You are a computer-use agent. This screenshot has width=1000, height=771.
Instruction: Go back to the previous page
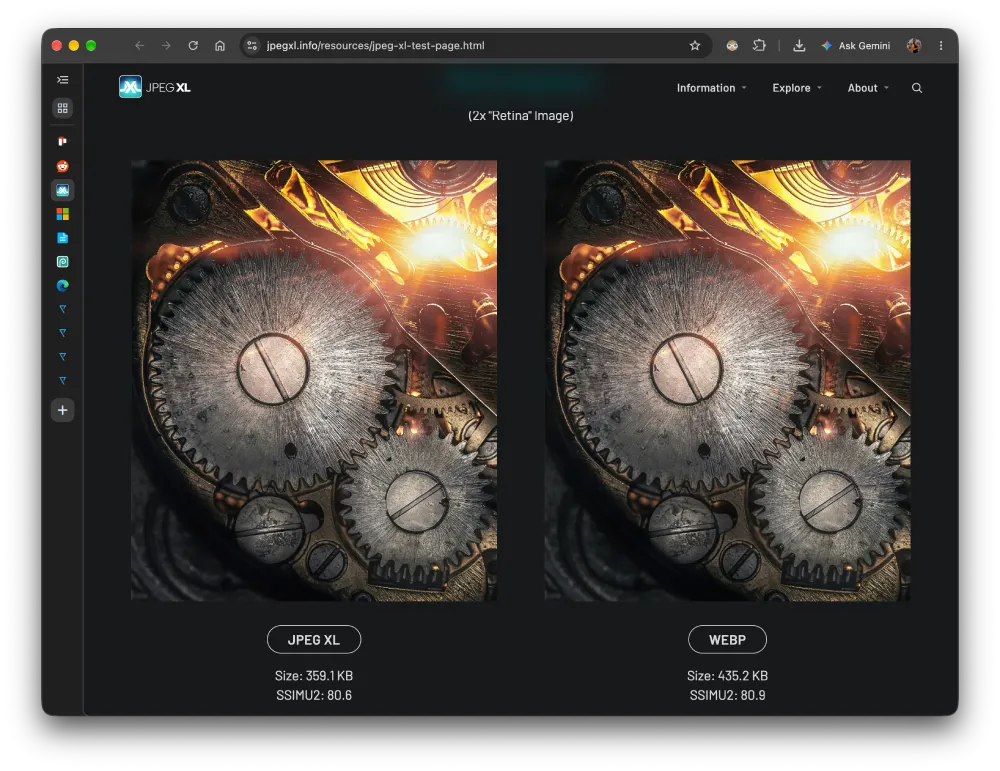[140, 45]
